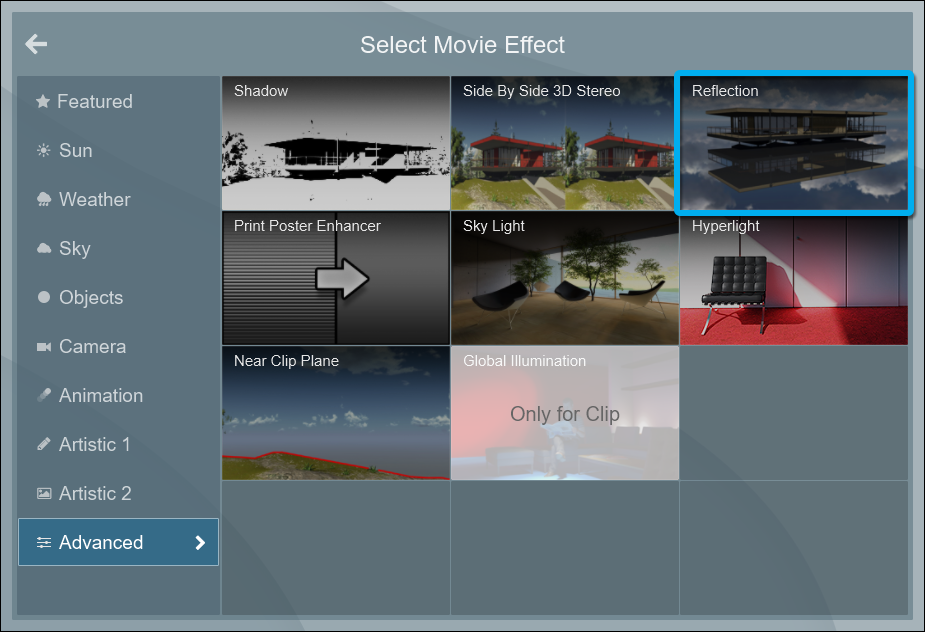This screenshot has height=632, width=925.
Task: Choose the Hyperlight effect thumbnail
Action: point(794,278)
